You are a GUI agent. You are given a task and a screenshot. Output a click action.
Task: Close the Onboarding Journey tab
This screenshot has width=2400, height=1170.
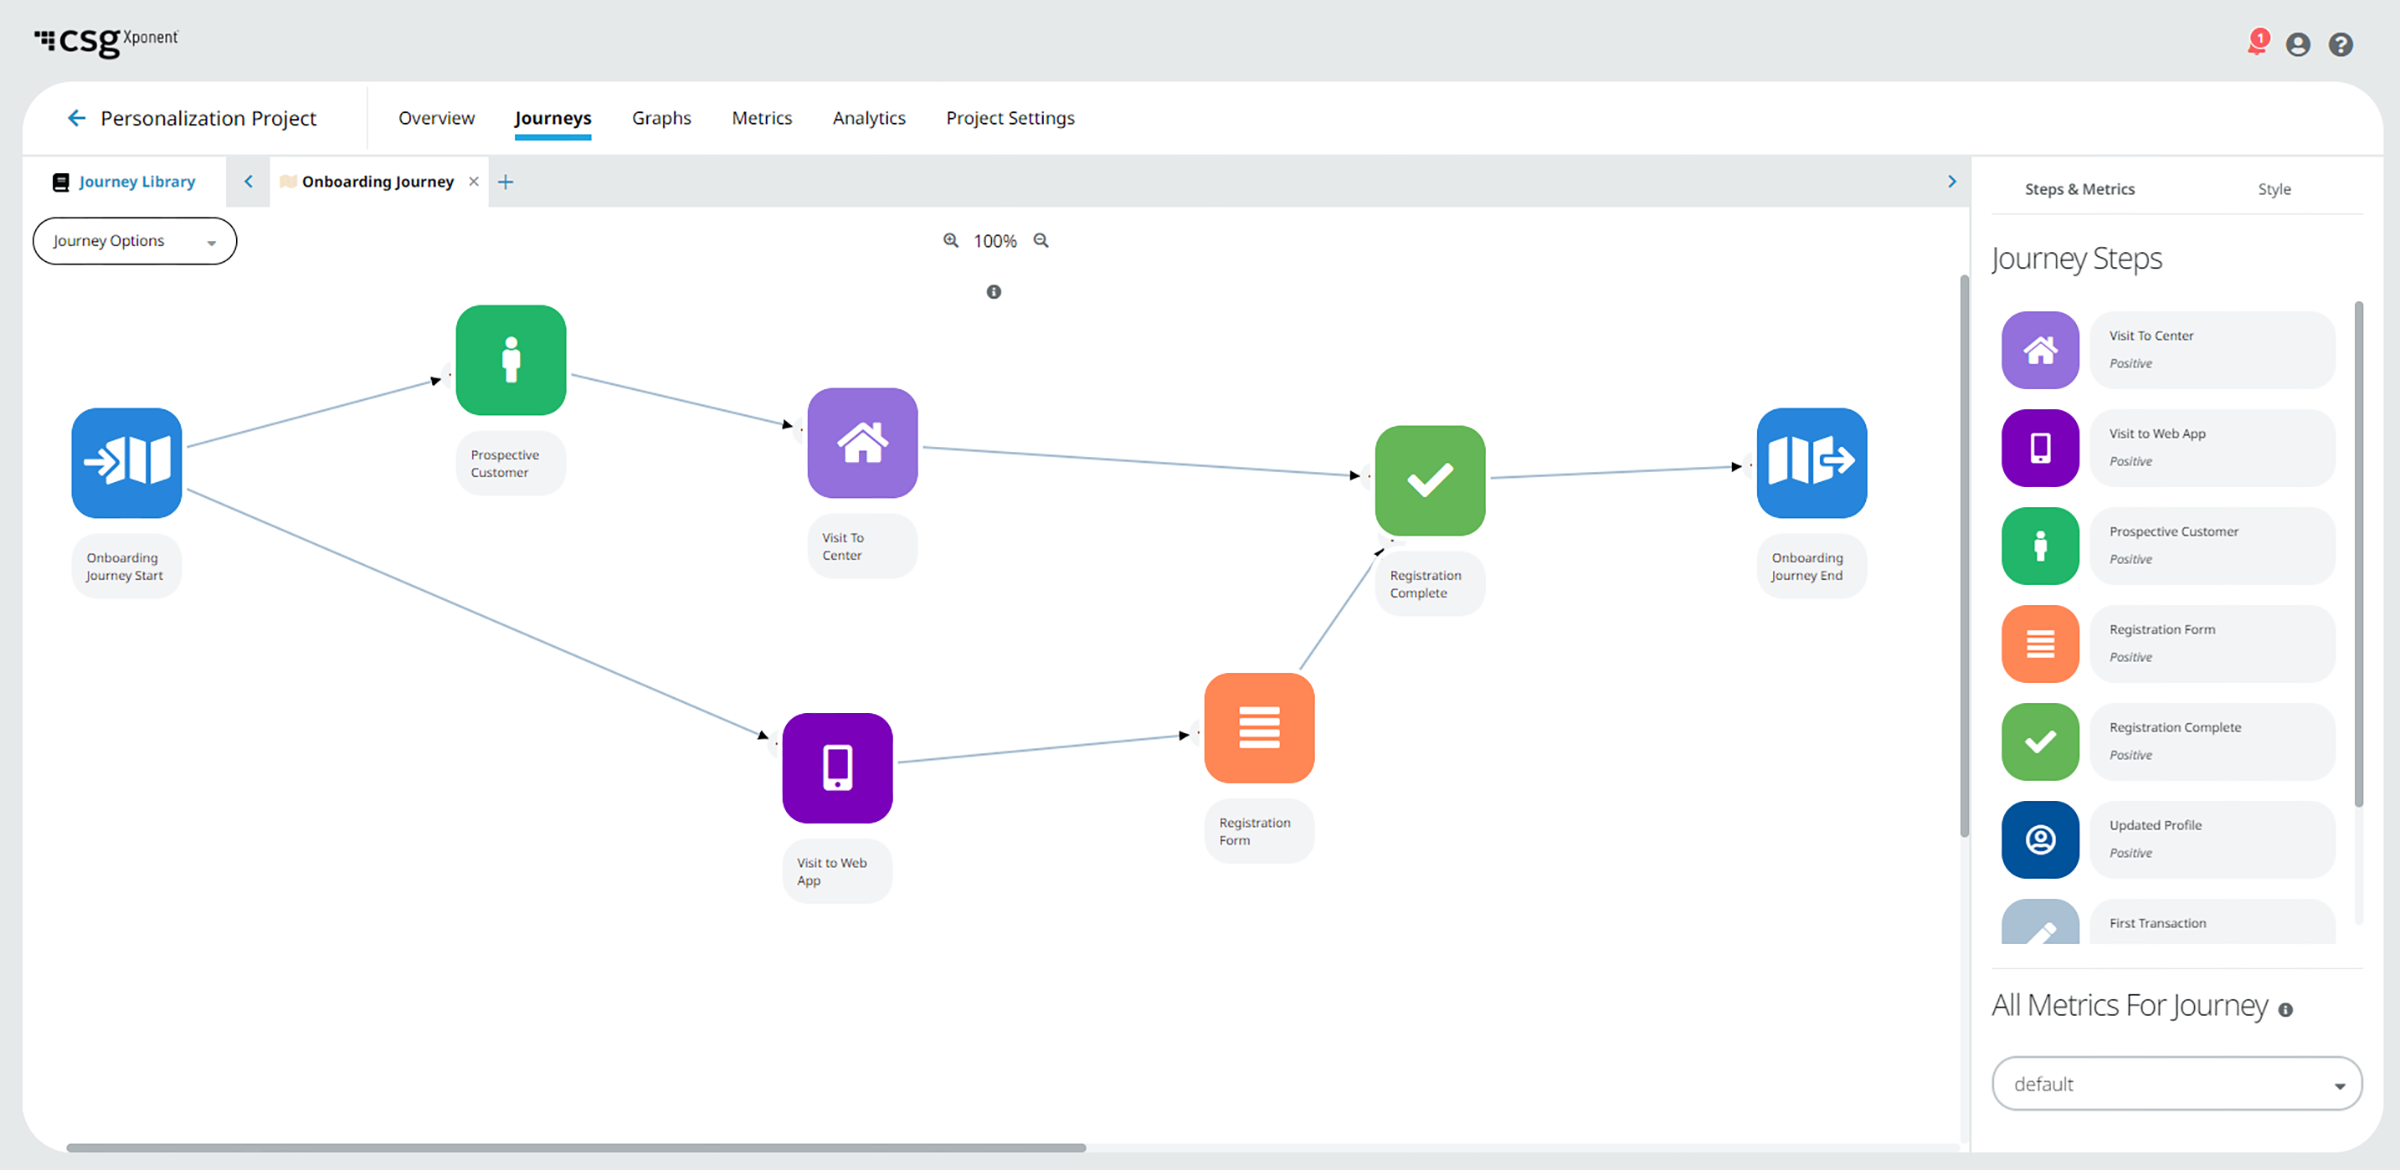tap(474, 182)
